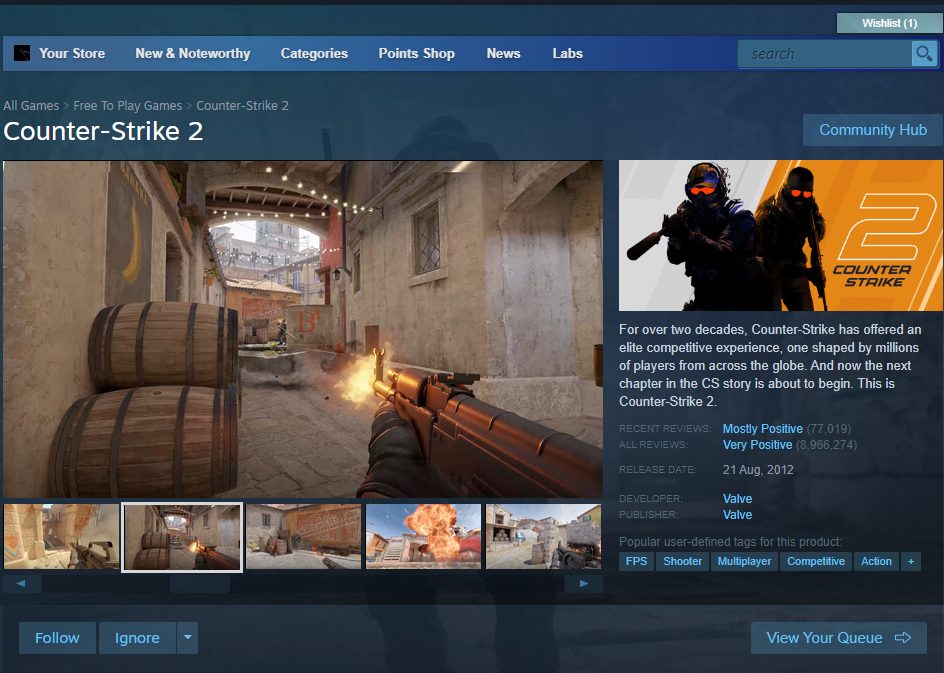Go to the News tab

tap(503, 54)
